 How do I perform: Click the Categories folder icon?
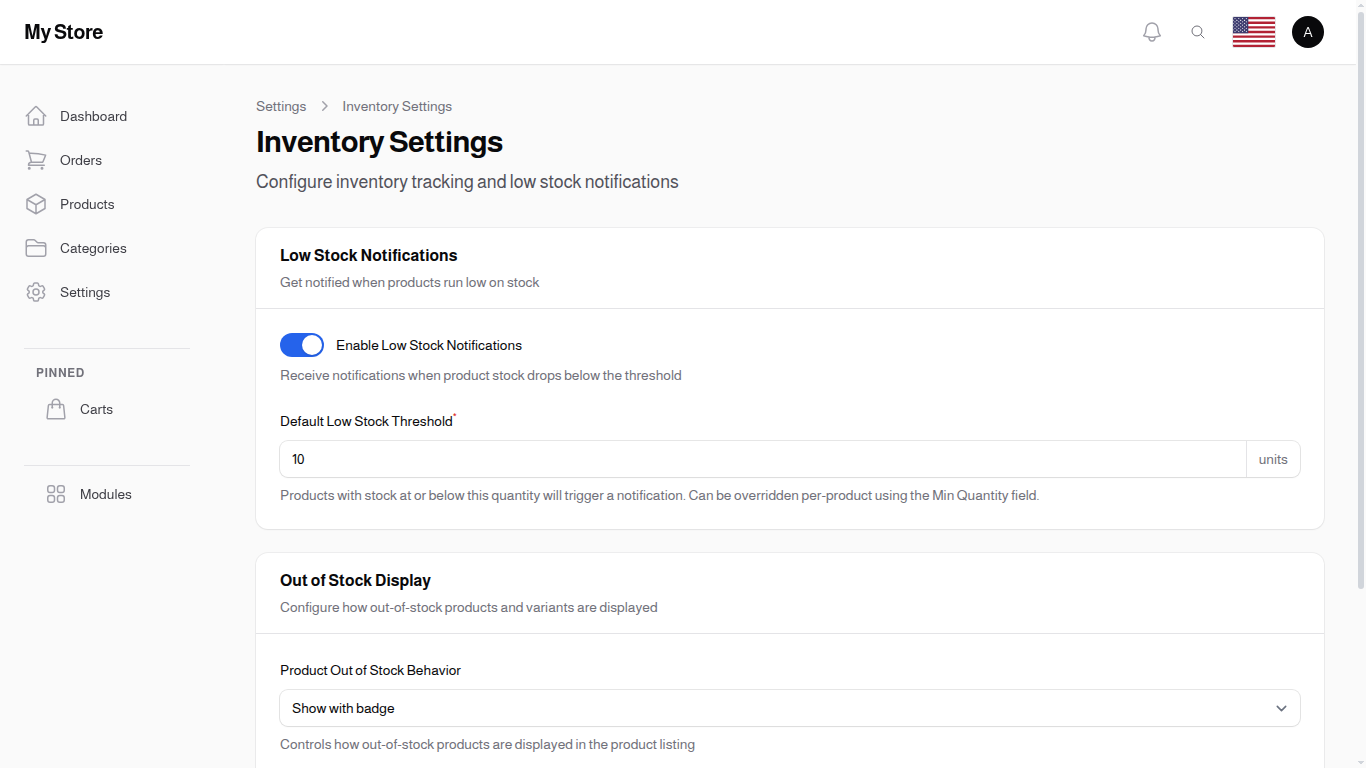pyautogui.click(x=36, y=248)
